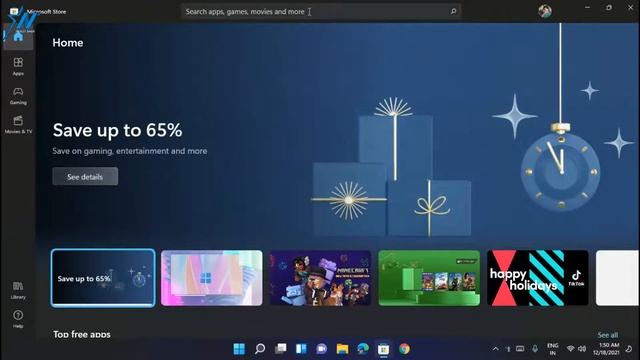Open the user profile avatar

click(x=544, y=11)
